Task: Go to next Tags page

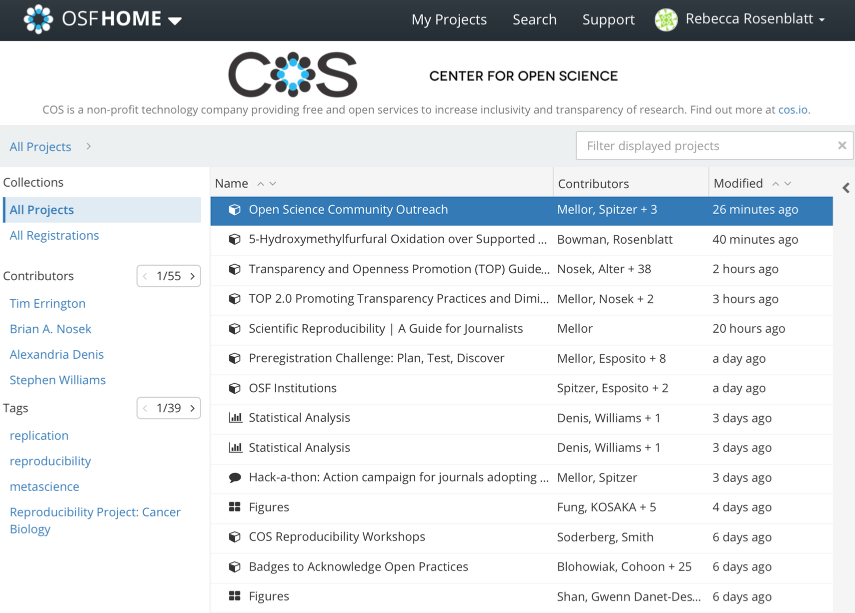Action: 192,408
